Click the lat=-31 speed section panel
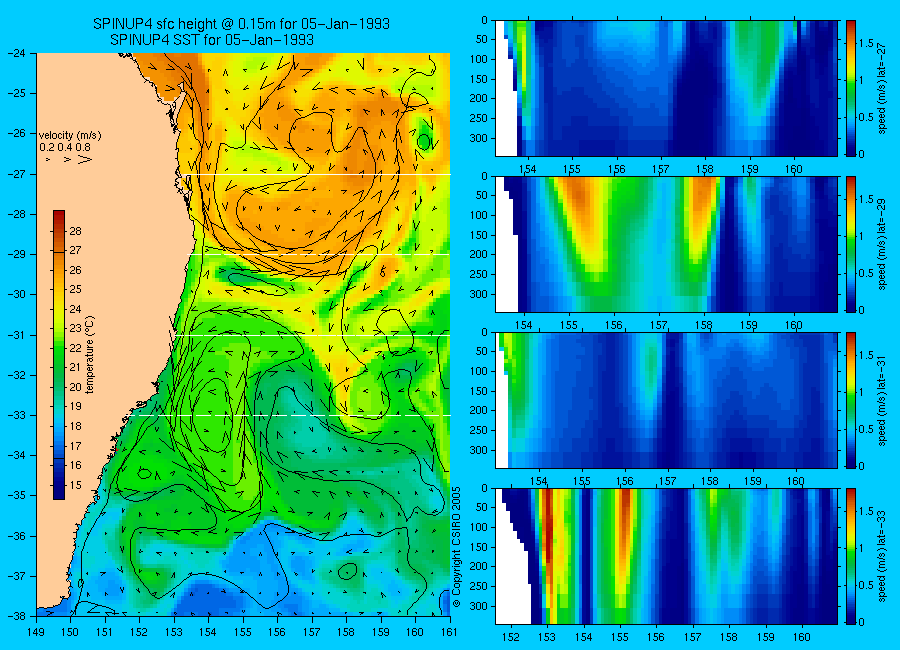The image size is (900, 650). tap(666, 400)
